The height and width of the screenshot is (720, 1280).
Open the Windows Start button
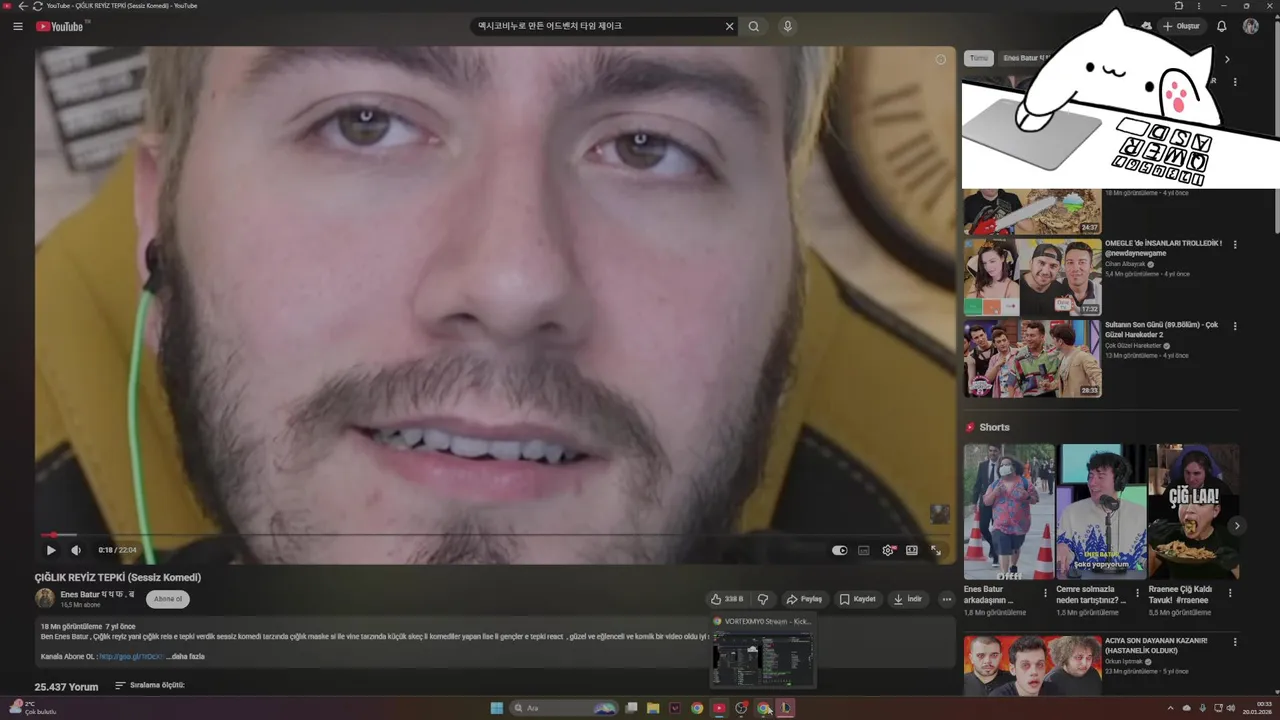click(497, 708)
